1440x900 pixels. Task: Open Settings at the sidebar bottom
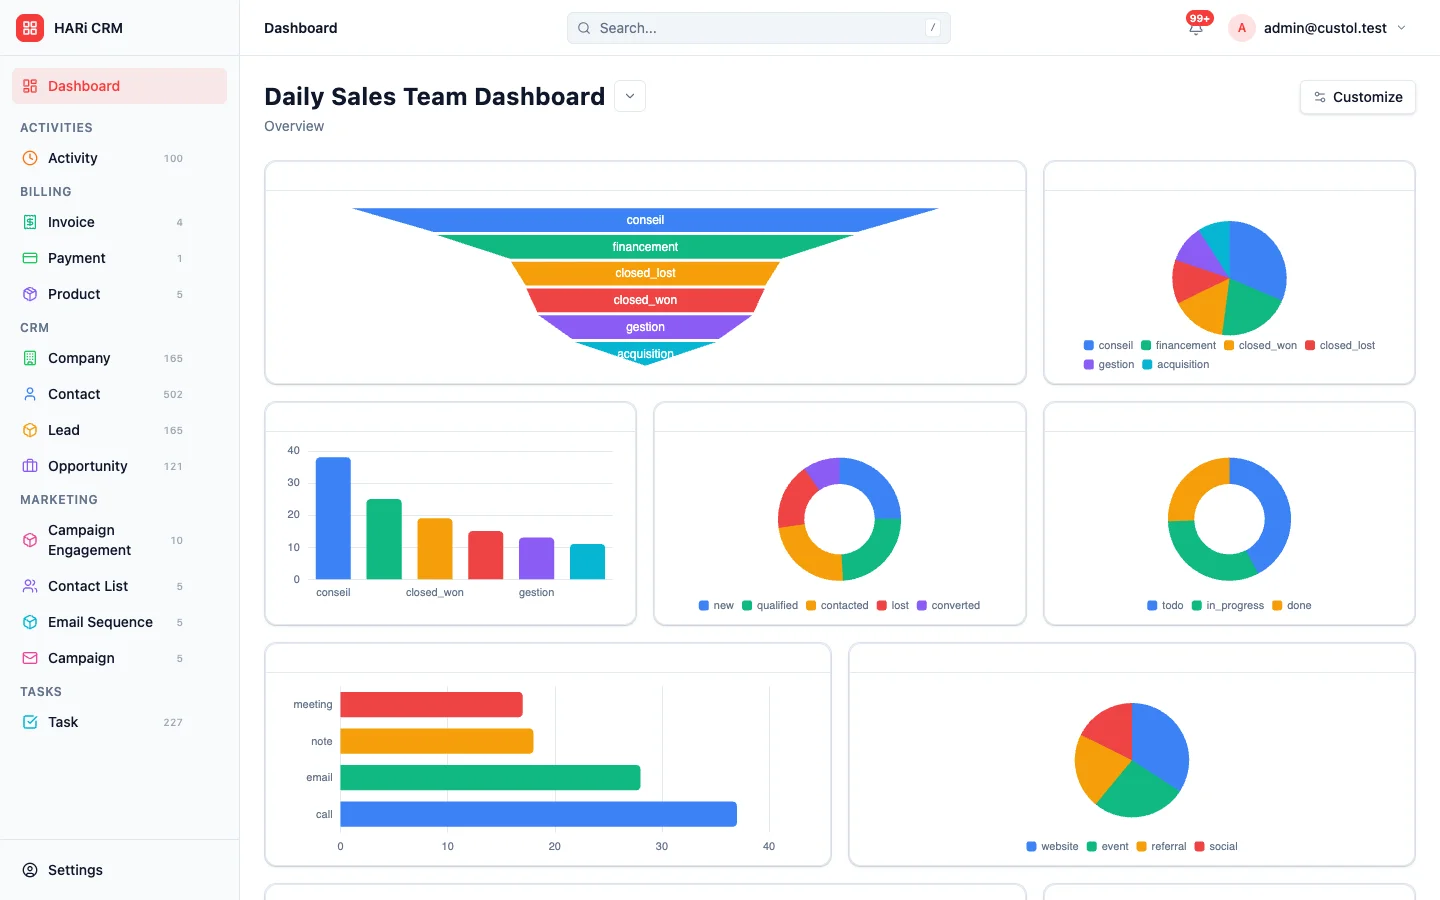click(75, 870)
